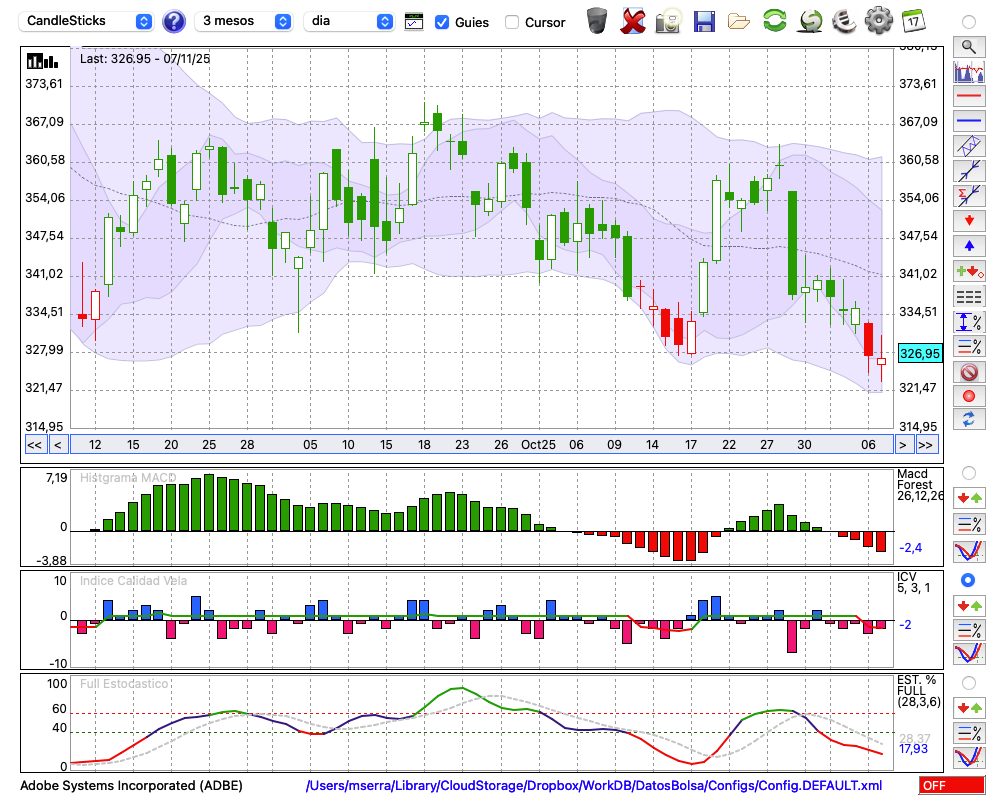The image size is (1000, 800).
Task: Toggle the red OFF button
Action: 952,786
